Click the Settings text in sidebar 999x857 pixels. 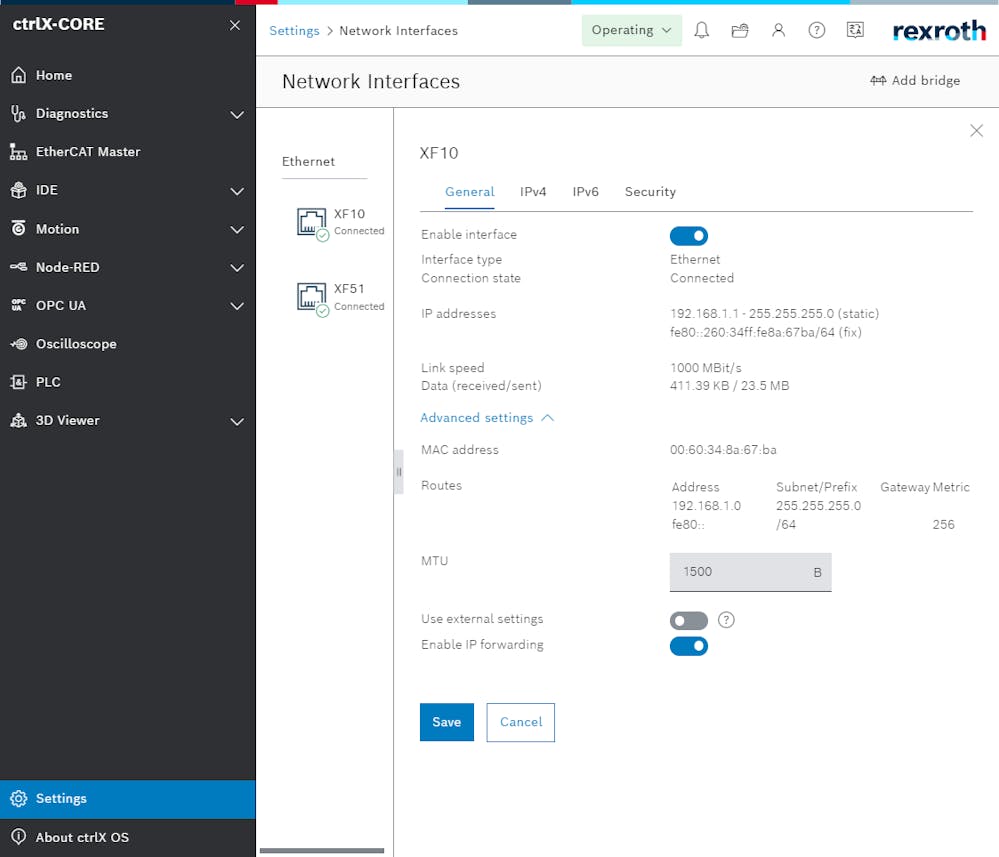point(61,798)
